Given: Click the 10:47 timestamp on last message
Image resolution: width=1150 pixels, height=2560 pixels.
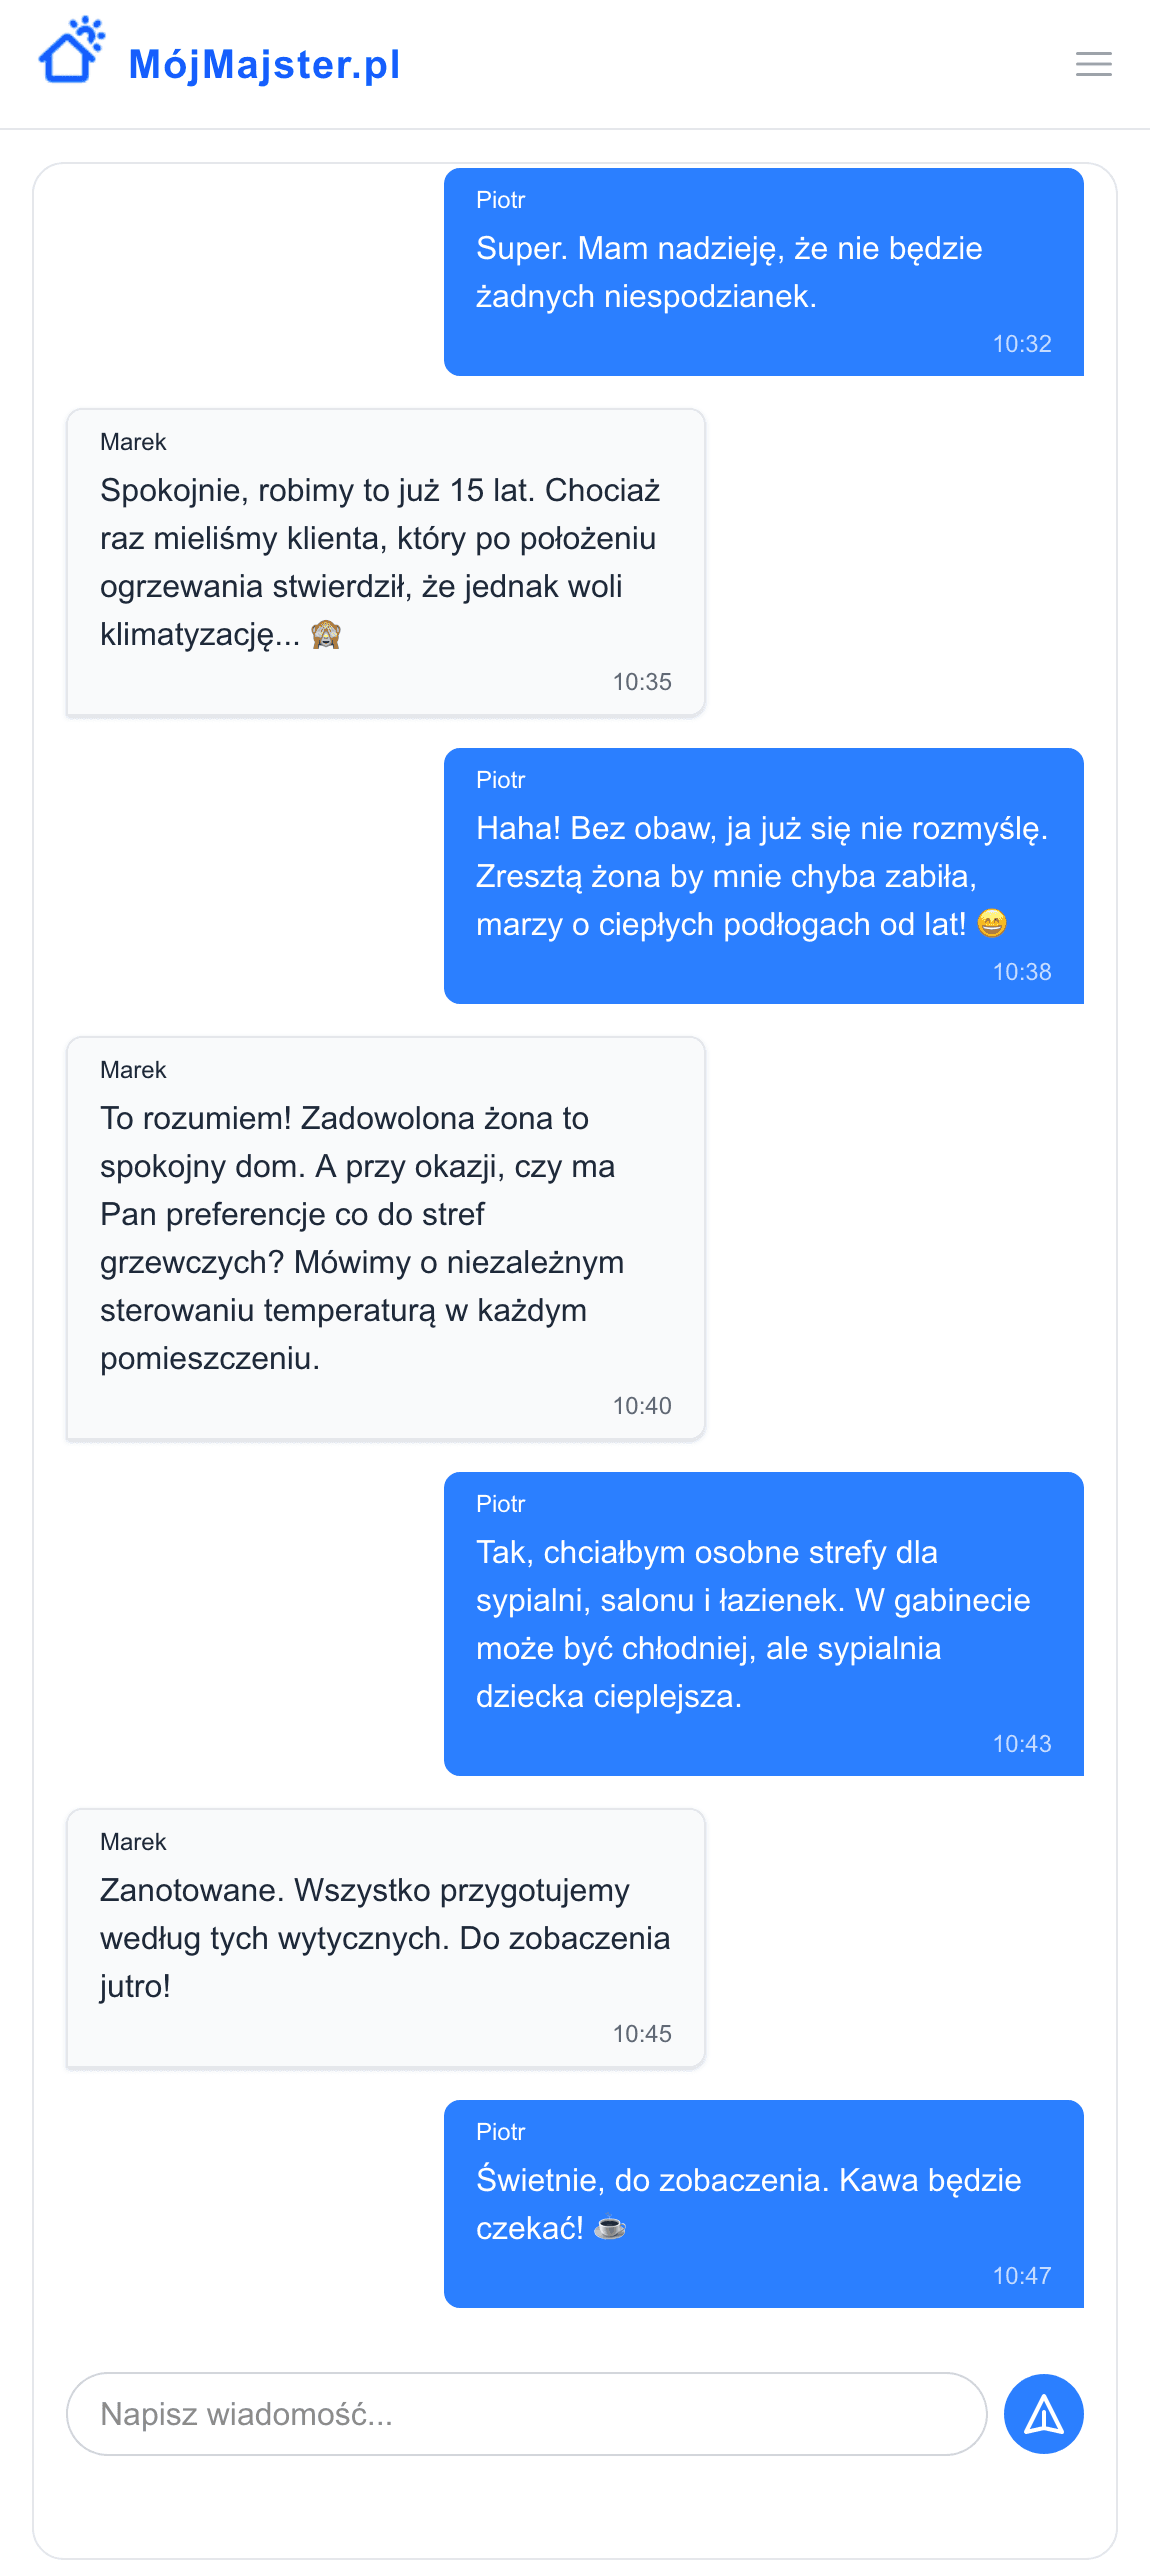Looking at the screenshot, I should click(x=1021, y=2276).
